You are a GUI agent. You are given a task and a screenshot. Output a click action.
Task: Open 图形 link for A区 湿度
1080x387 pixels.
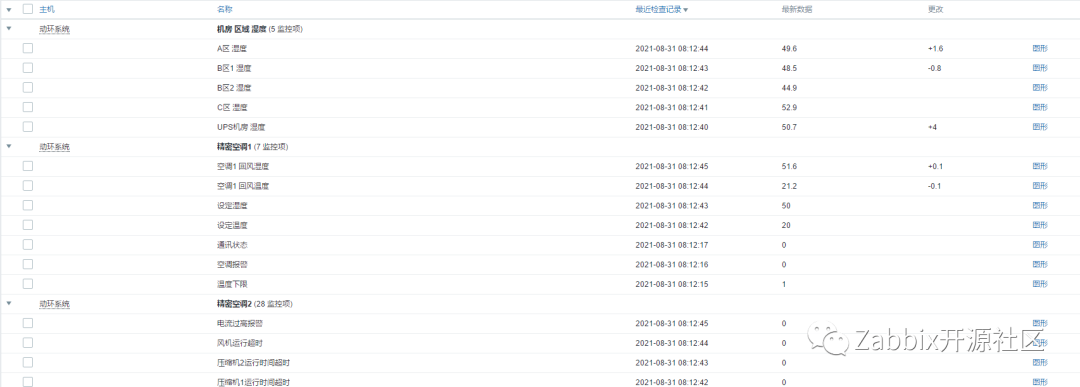[x=1040, y=49]
